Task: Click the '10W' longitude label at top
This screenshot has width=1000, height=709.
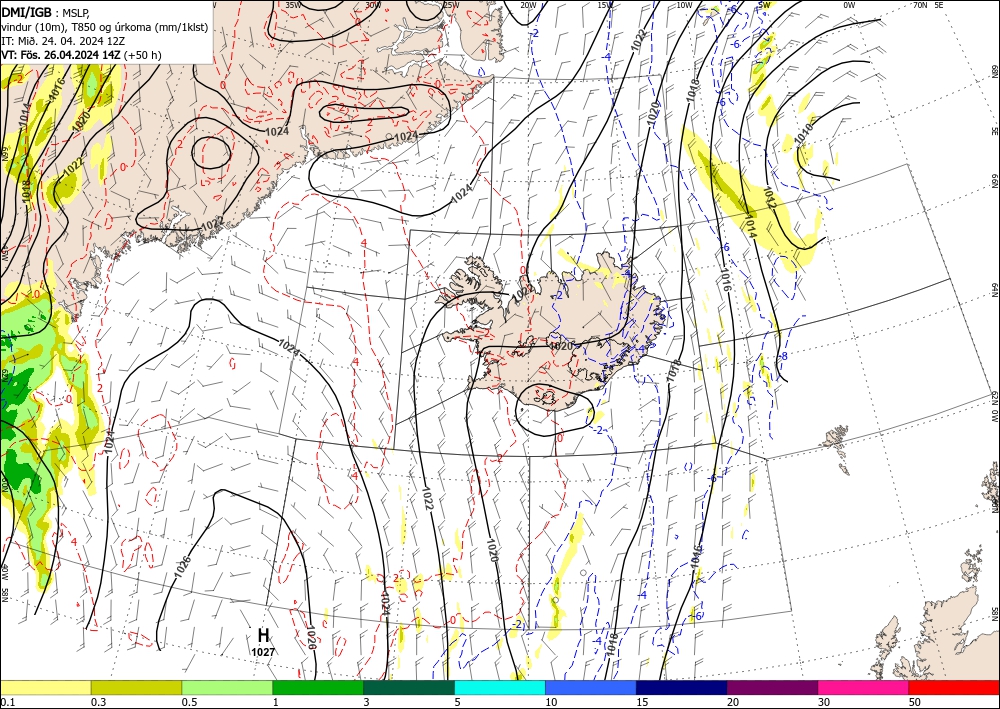Action: click(684, 5)
